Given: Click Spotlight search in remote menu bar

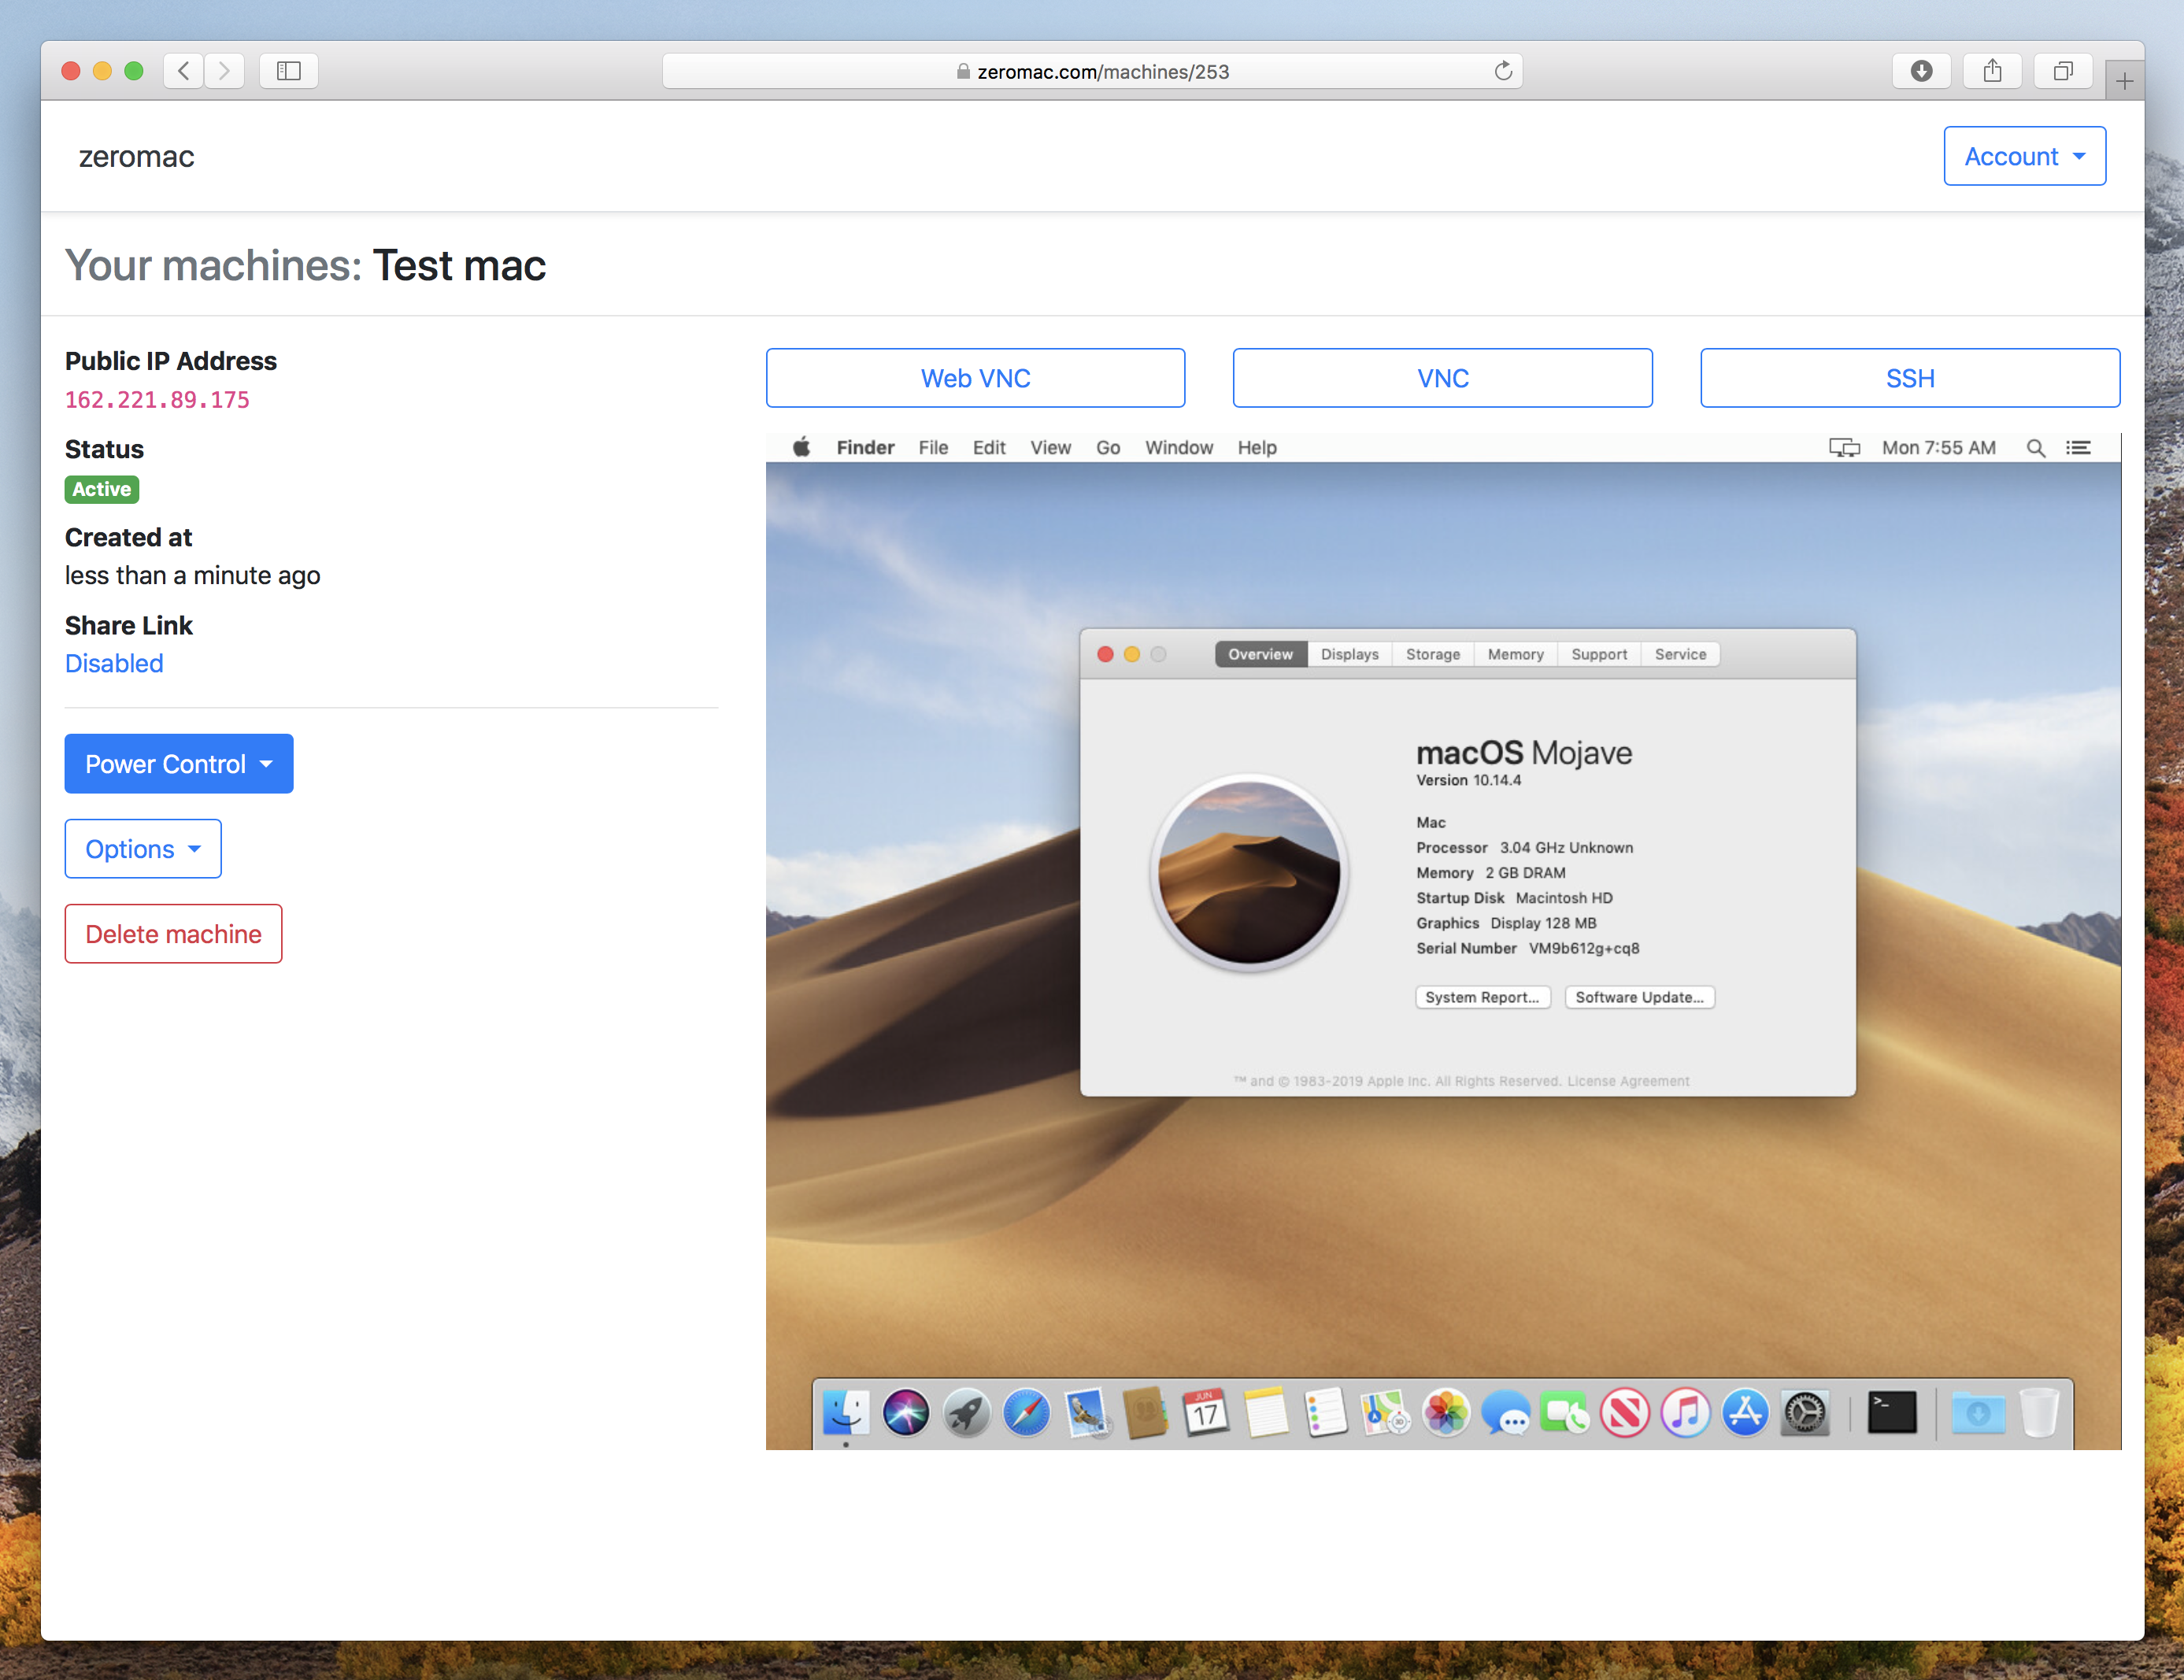Looking at the screenshot, I should pyautogui.click(x=2035, y=448).
